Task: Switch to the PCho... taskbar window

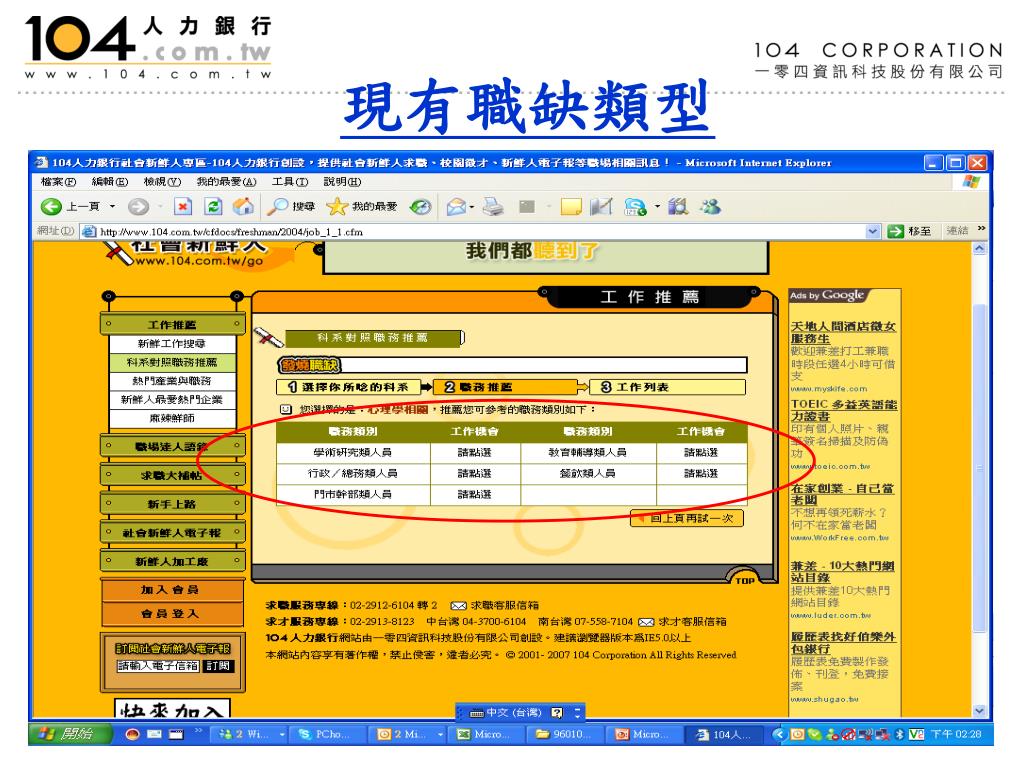Action: coord(325,734)
